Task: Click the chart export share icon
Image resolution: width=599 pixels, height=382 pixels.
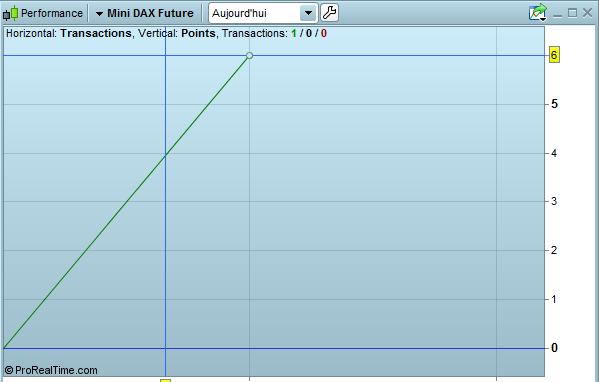Action: pos(538,13)
